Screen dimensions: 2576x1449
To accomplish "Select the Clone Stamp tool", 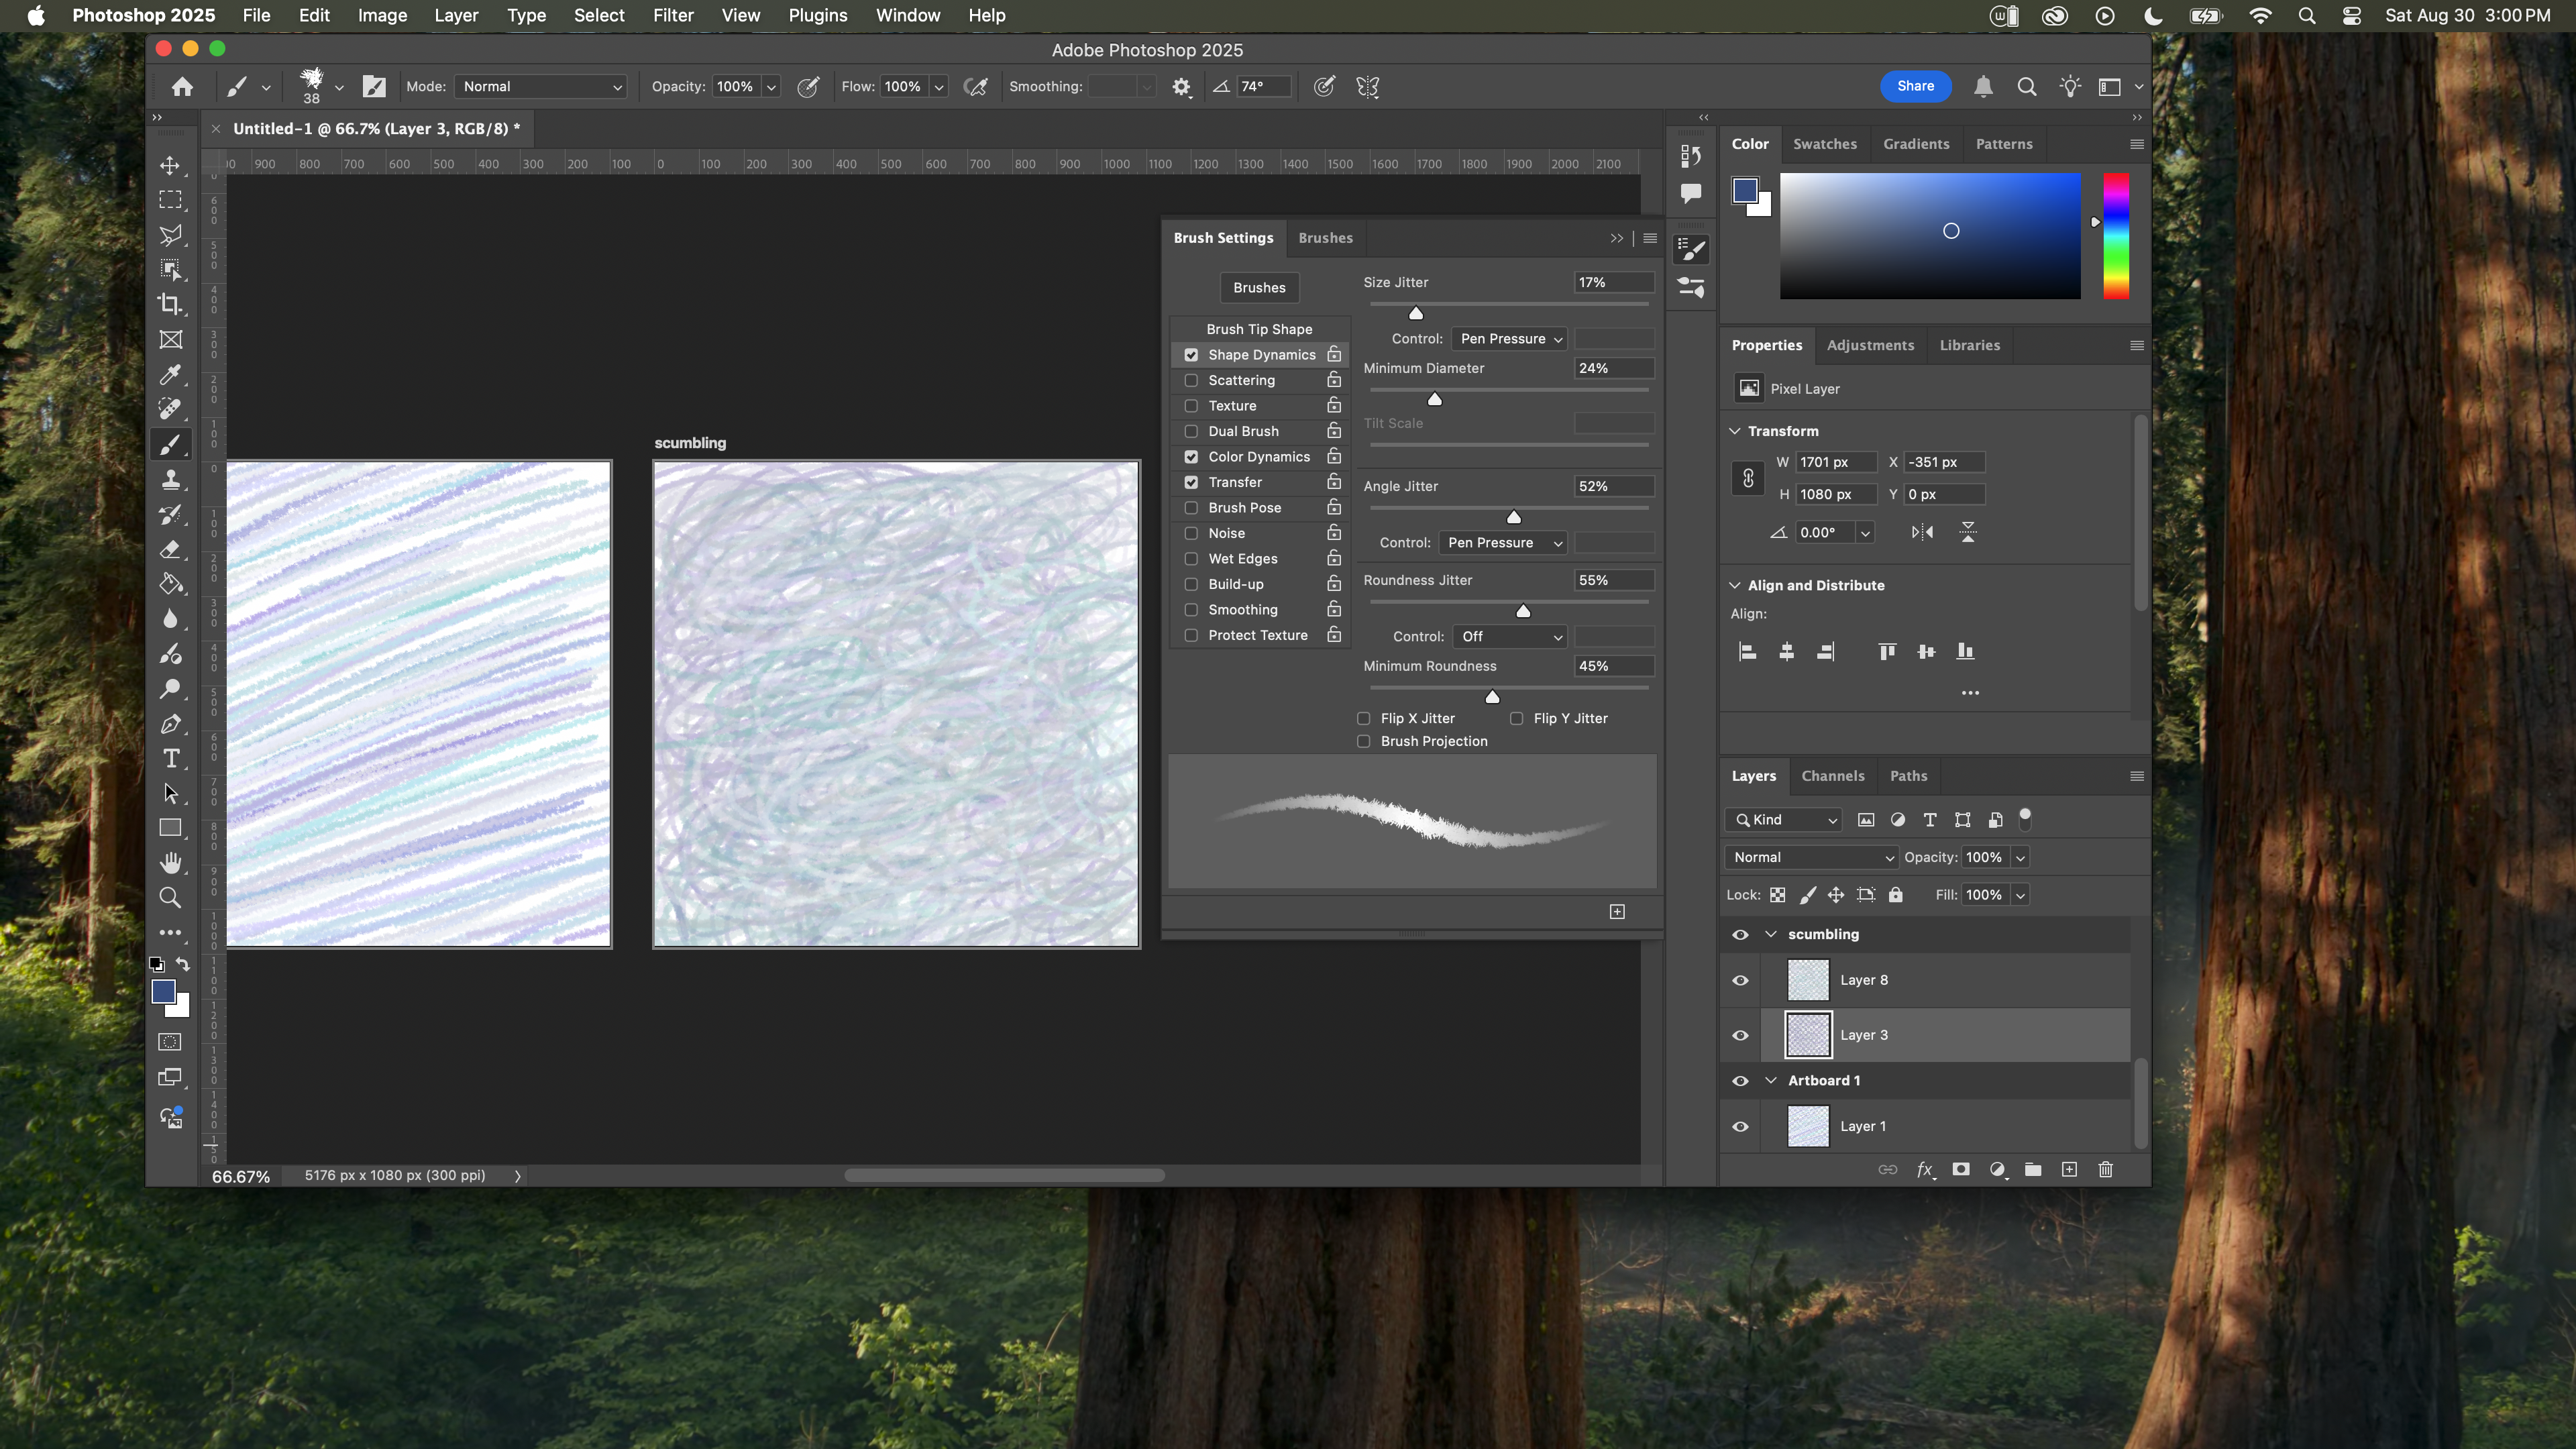I will coord(171,479).
